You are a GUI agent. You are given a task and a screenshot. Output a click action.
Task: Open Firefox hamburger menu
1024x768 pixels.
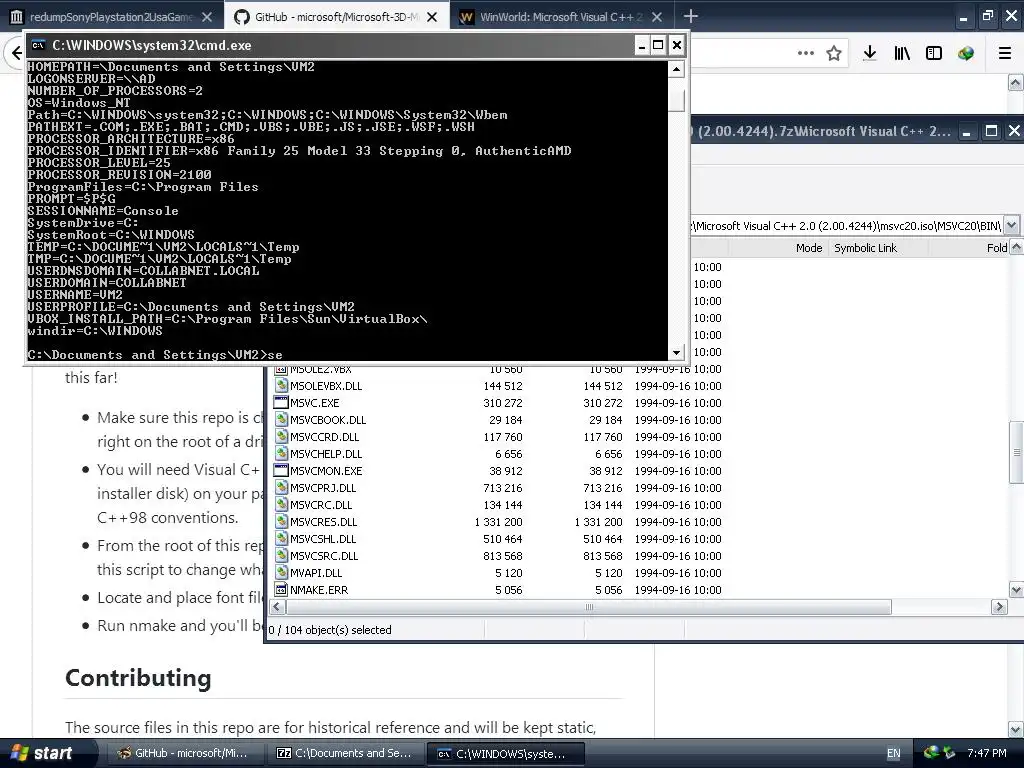pyautogui.click(x=1005, y=54)
